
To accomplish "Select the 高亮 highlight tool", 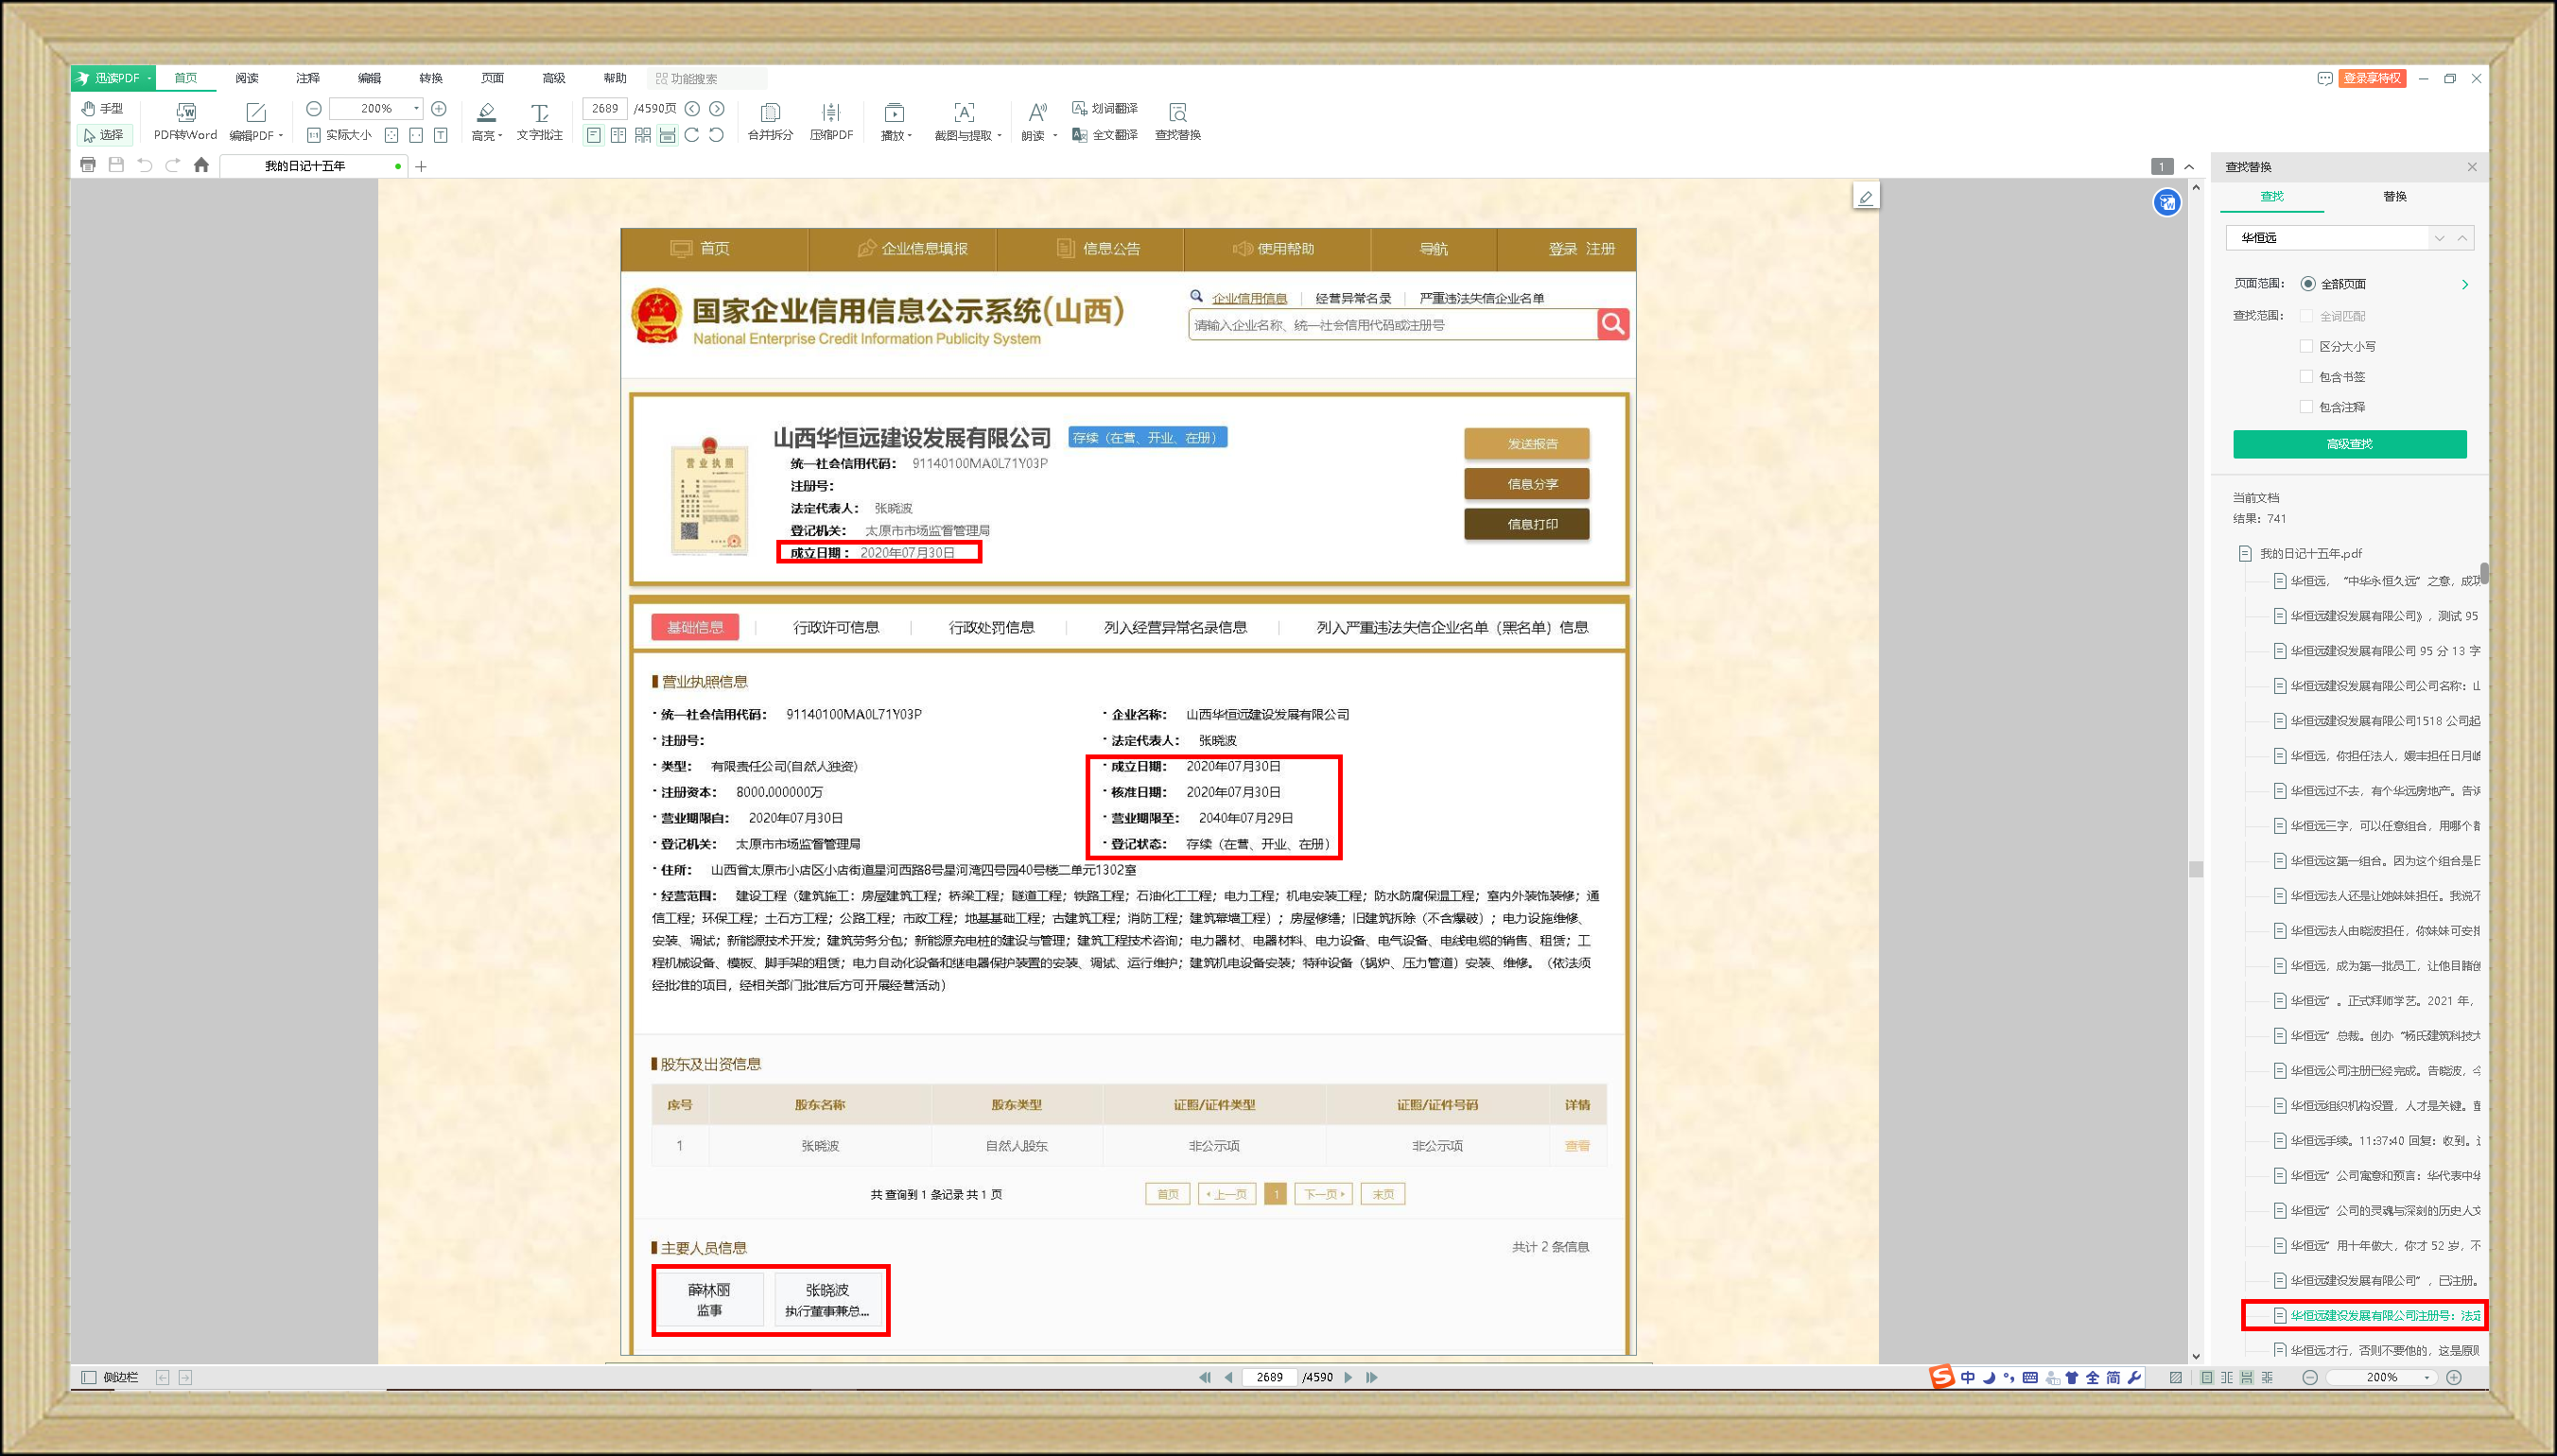I will (486, 113).
